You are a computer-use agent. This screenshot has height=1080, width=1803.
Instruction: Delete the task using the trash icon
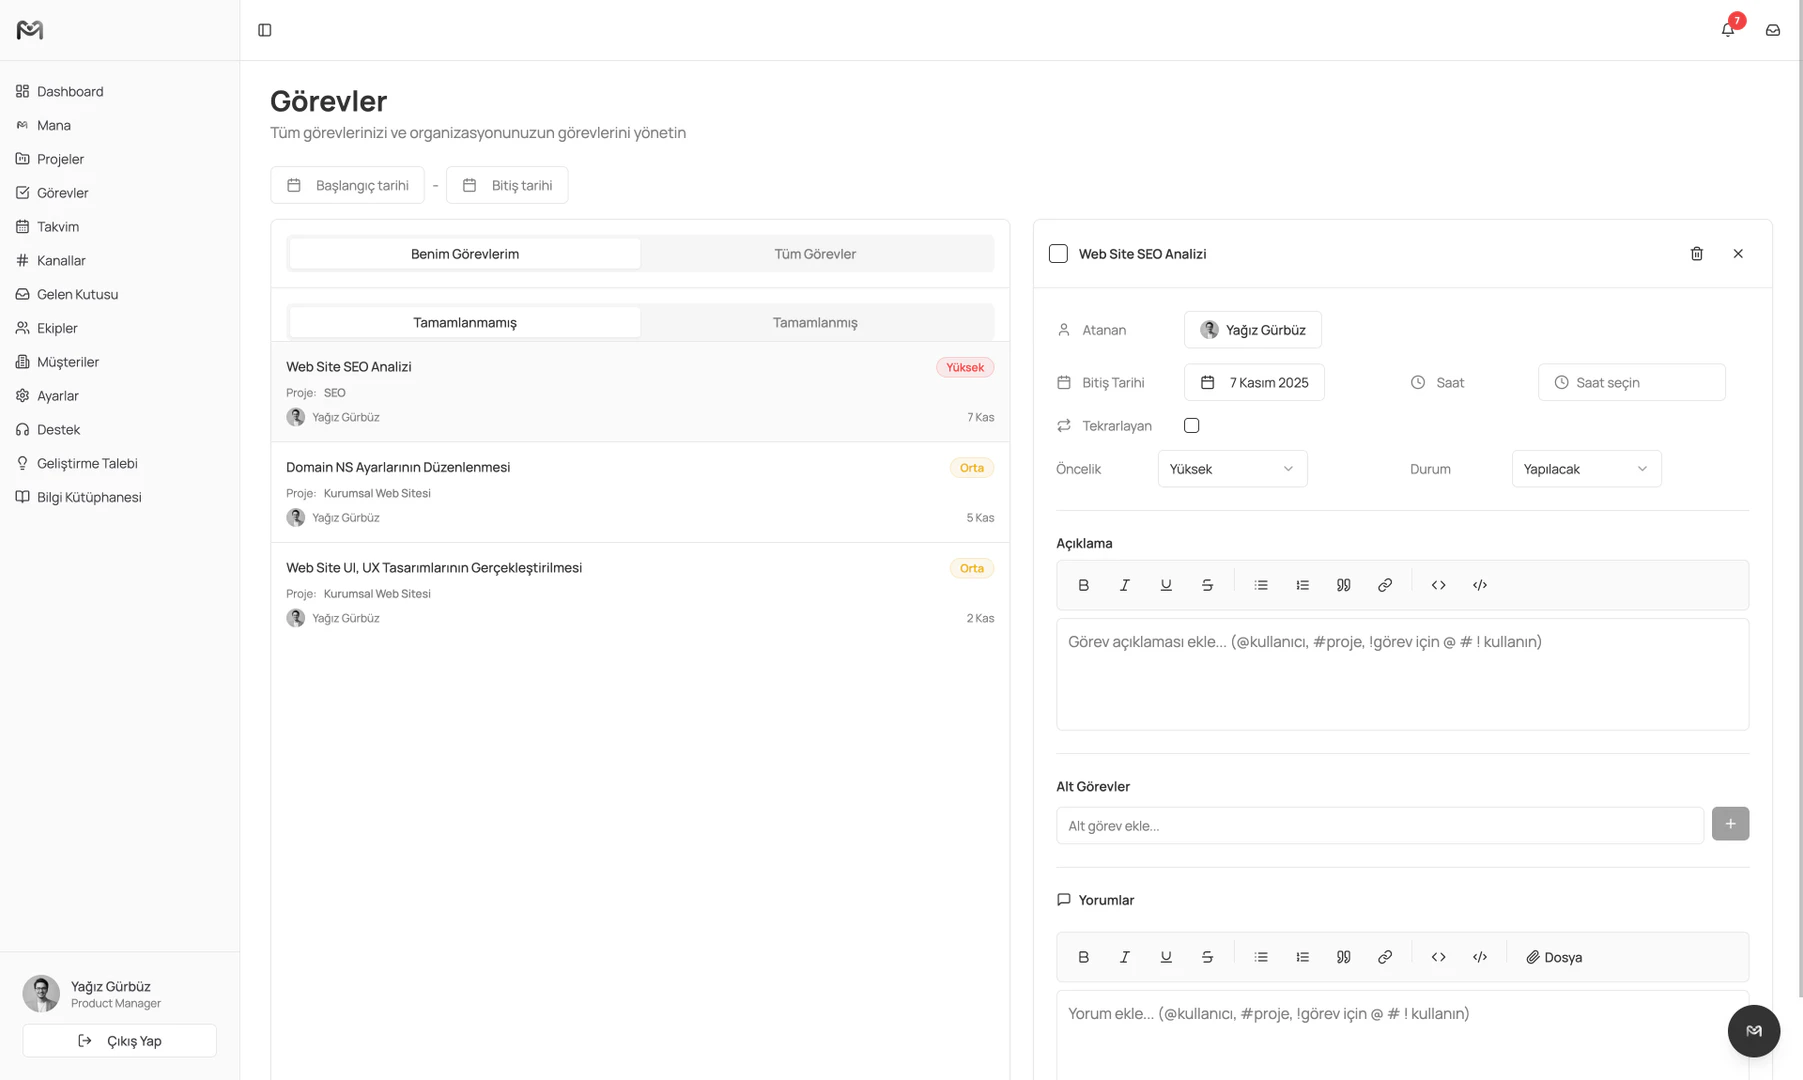pyautogui.click(x=1696, y=253)
